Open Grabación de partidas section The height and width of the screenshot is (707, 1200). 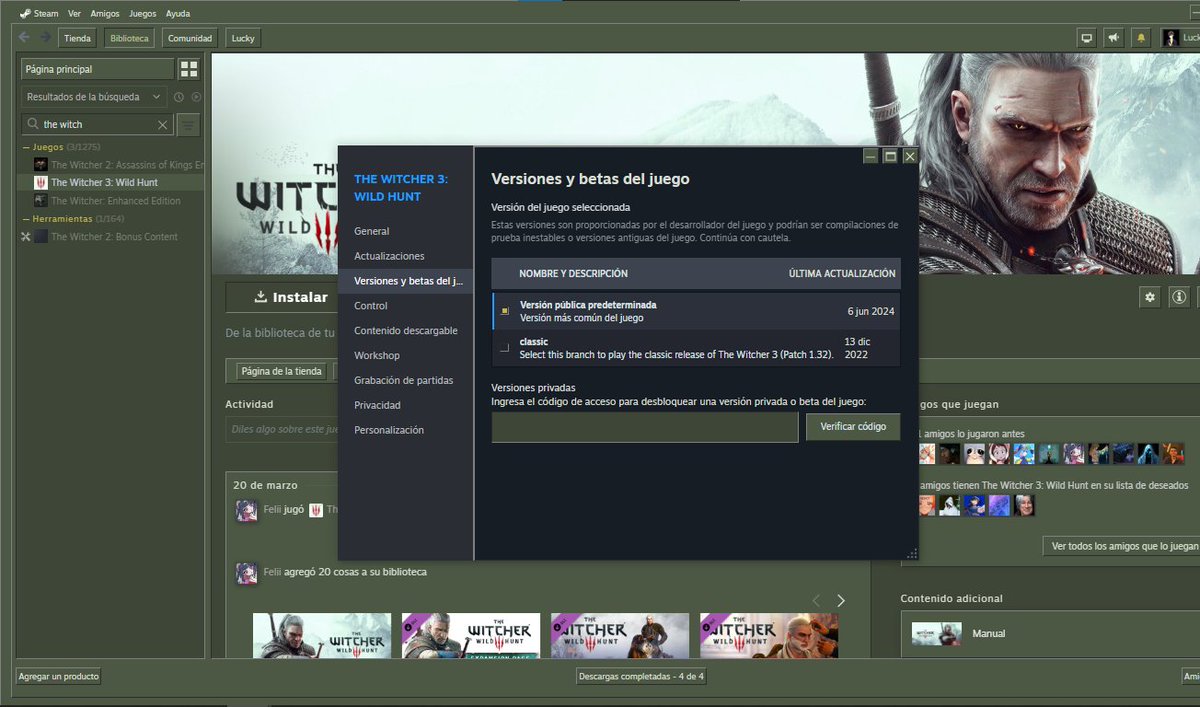[404, 380]
